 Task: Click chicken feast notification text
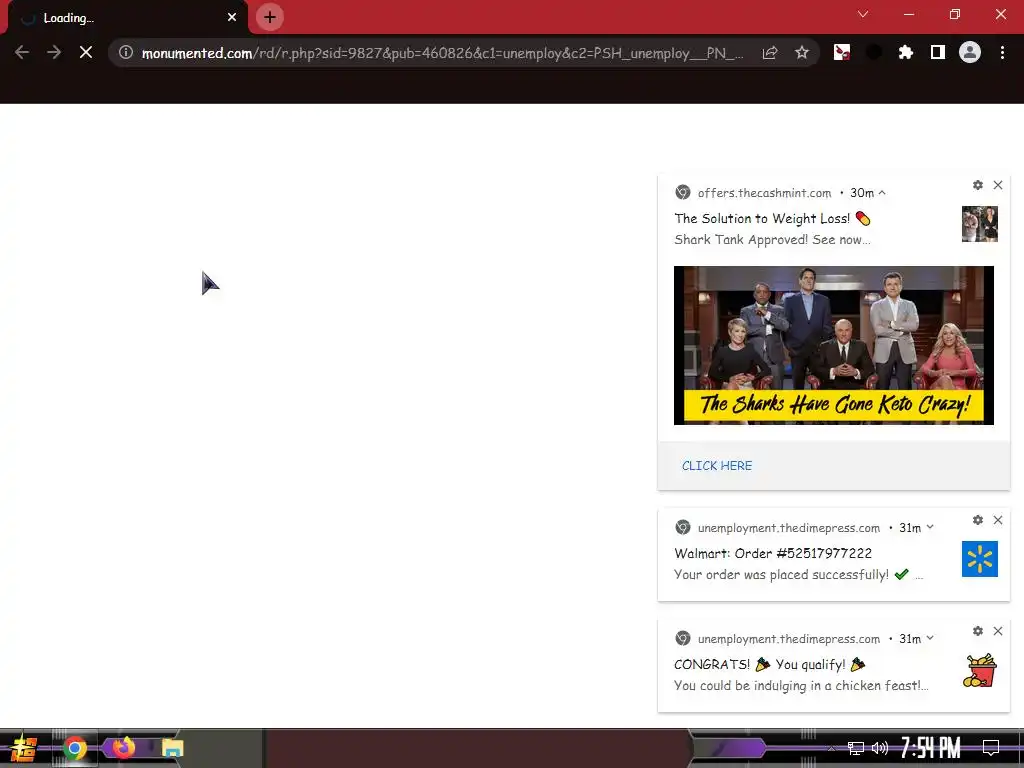pos(801,686)
